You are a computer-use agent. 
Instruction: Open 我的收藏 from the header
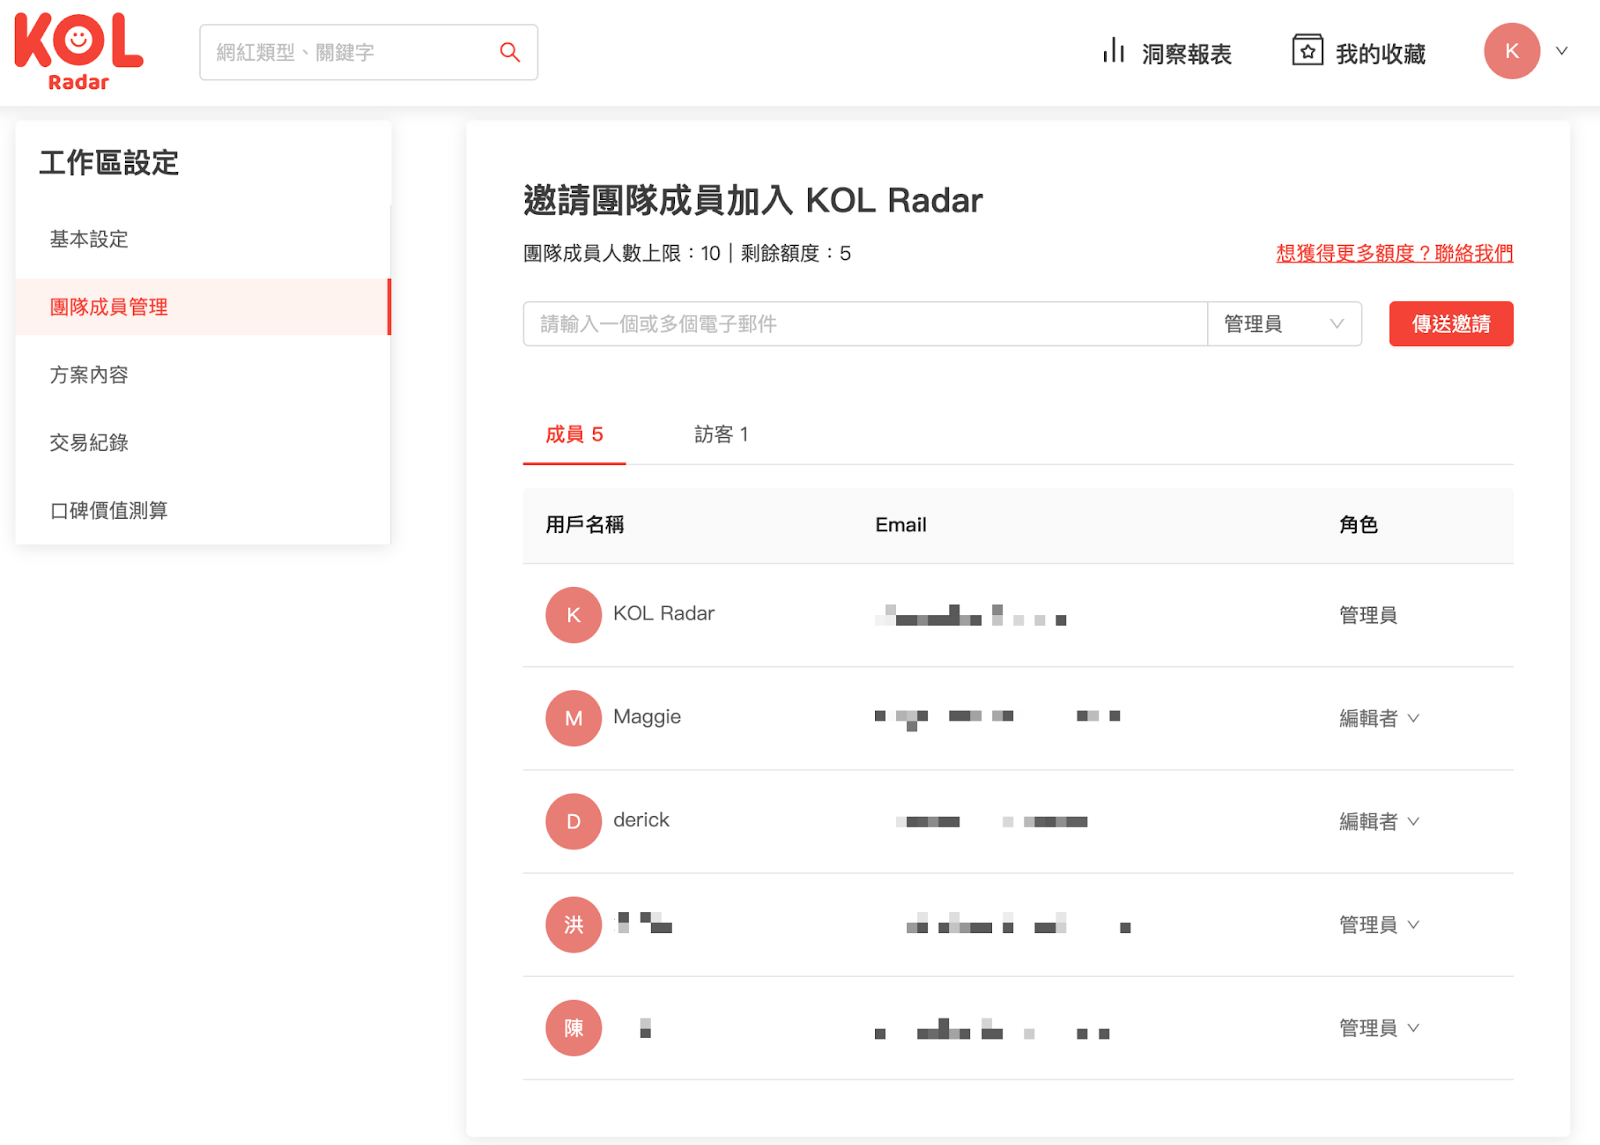click(1358, 53)
